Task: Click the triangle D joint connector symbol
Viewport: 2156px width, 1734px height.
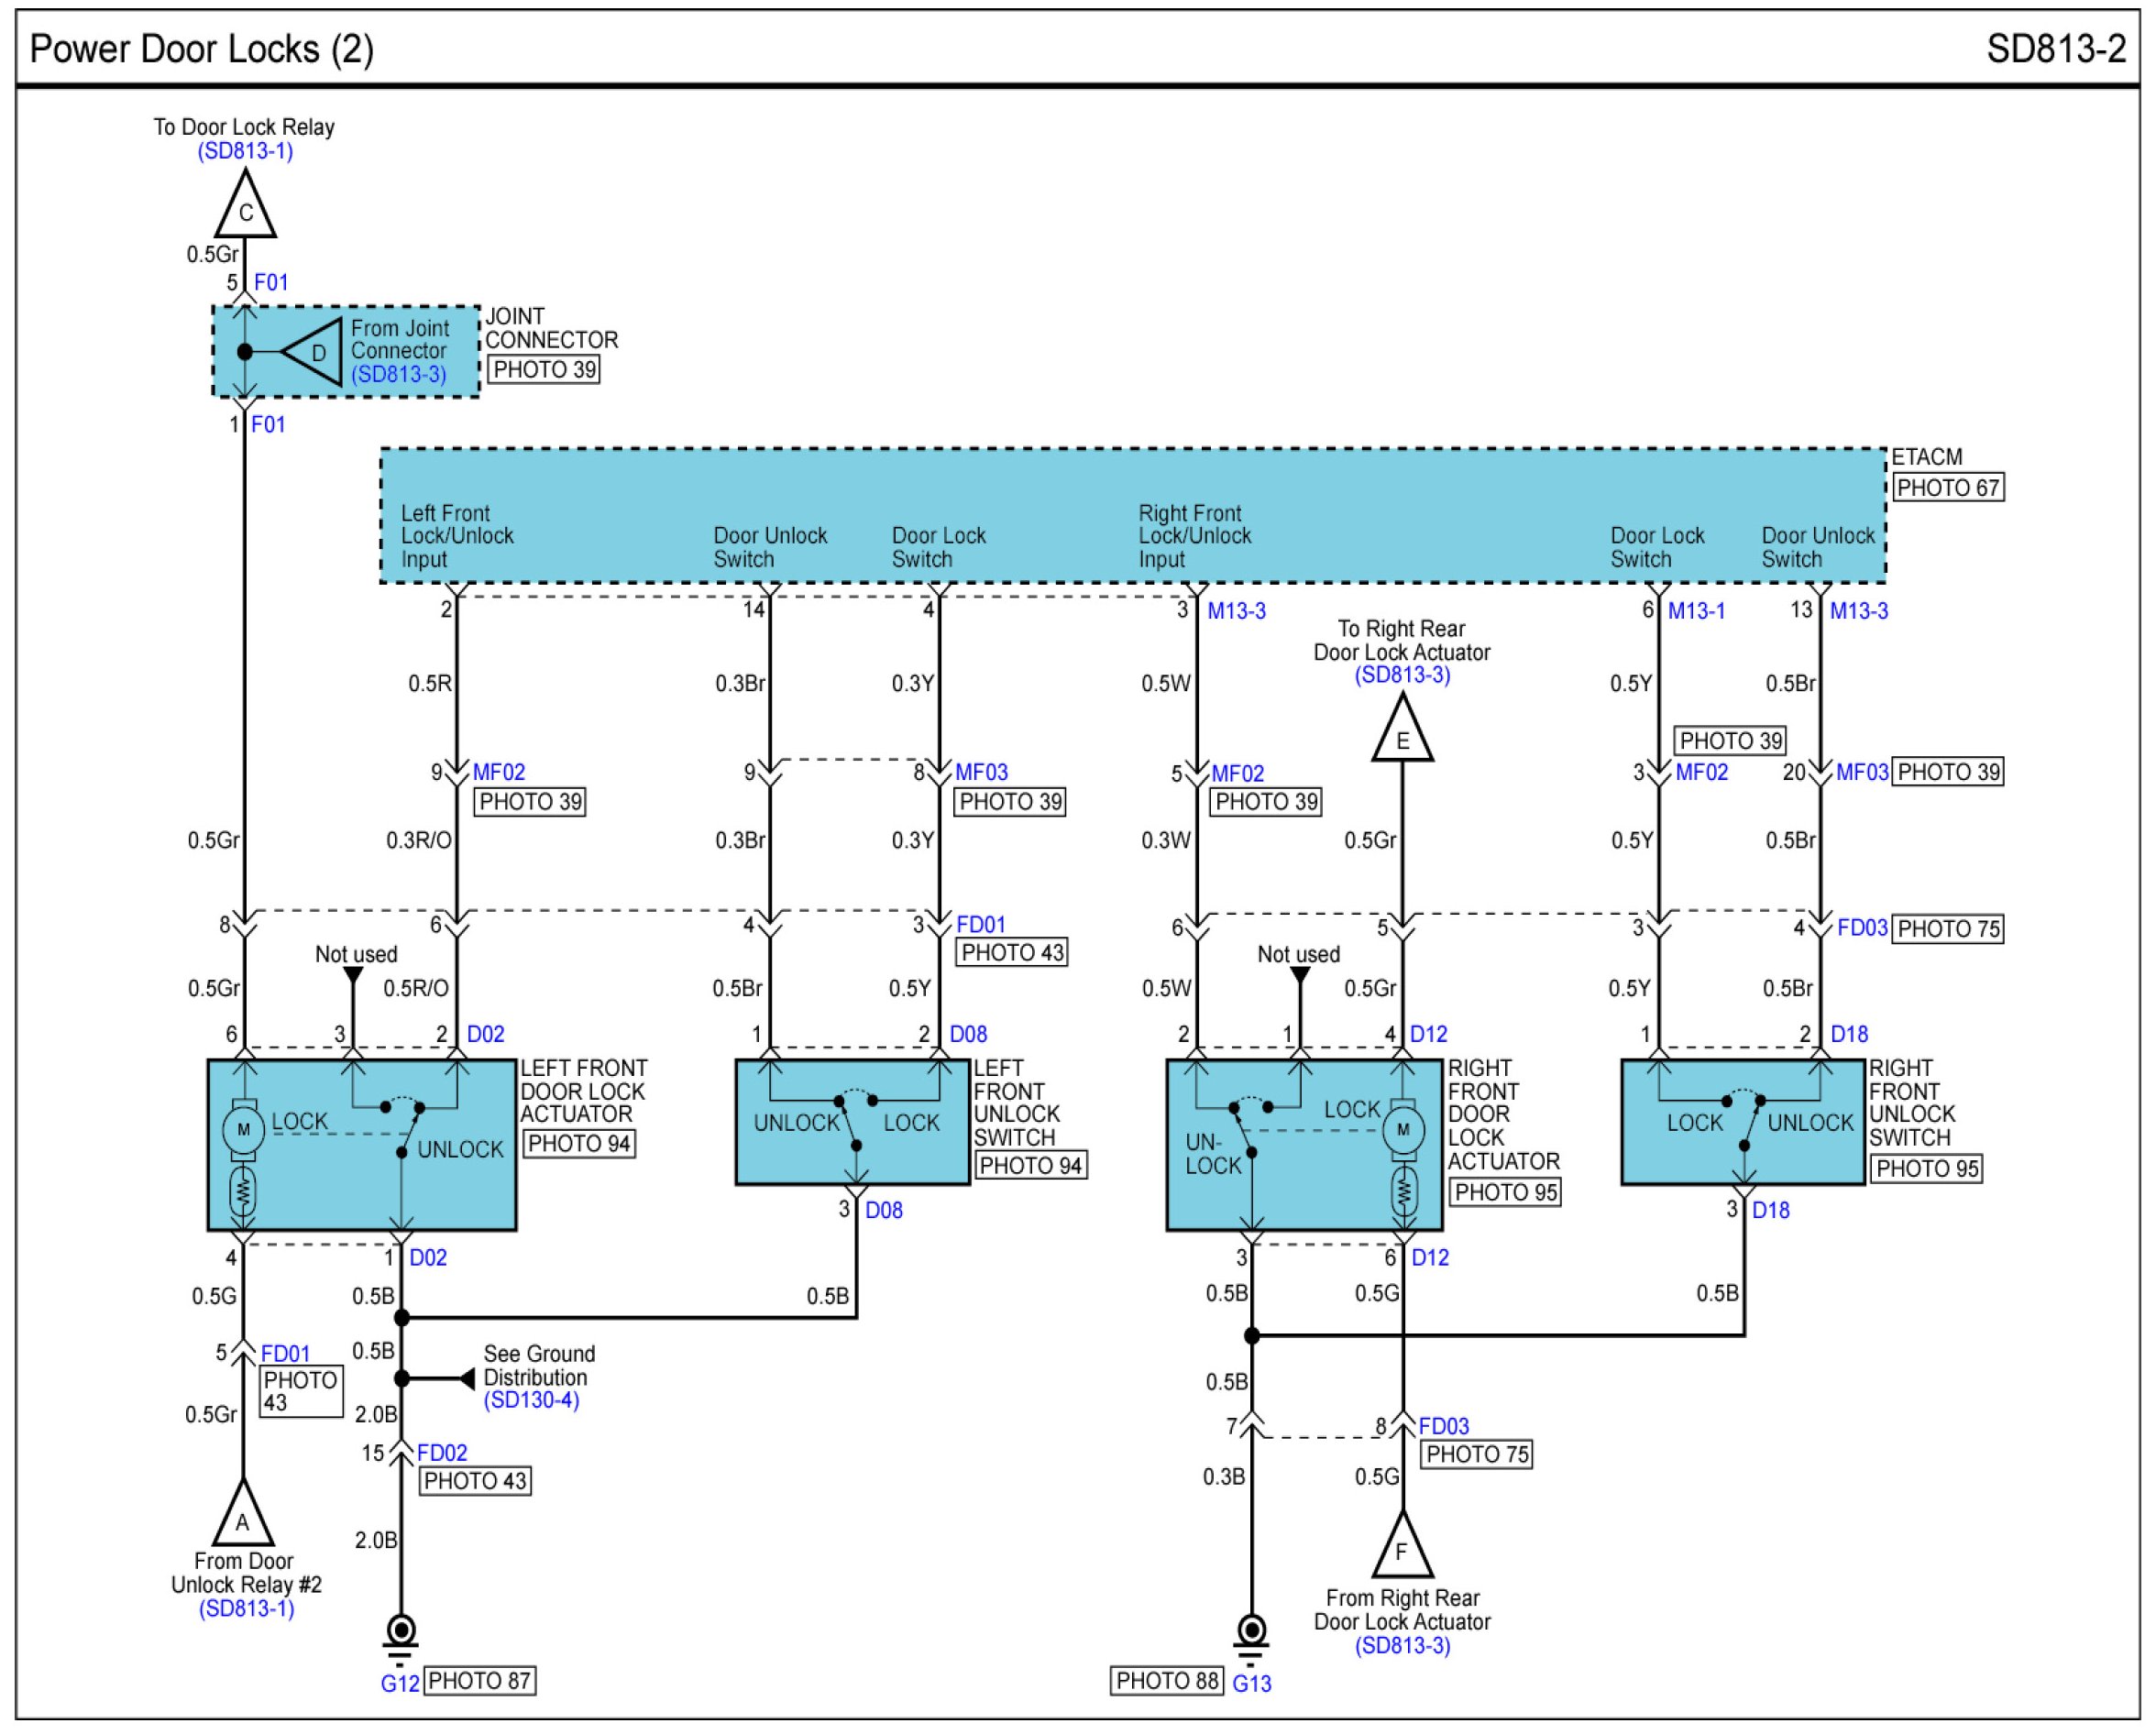Action: coord(316,352)
